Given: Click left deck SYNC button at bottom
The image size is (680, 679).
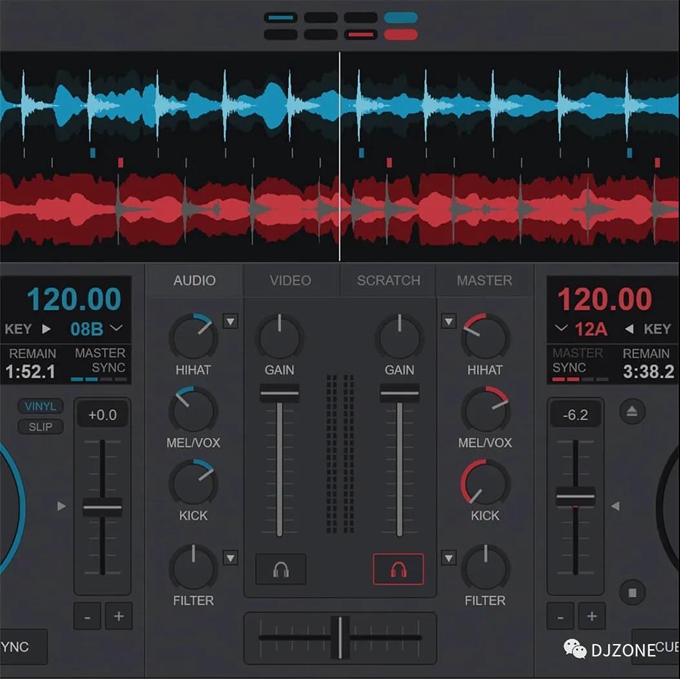Looking at the screenshot, I should click(23, 646).
